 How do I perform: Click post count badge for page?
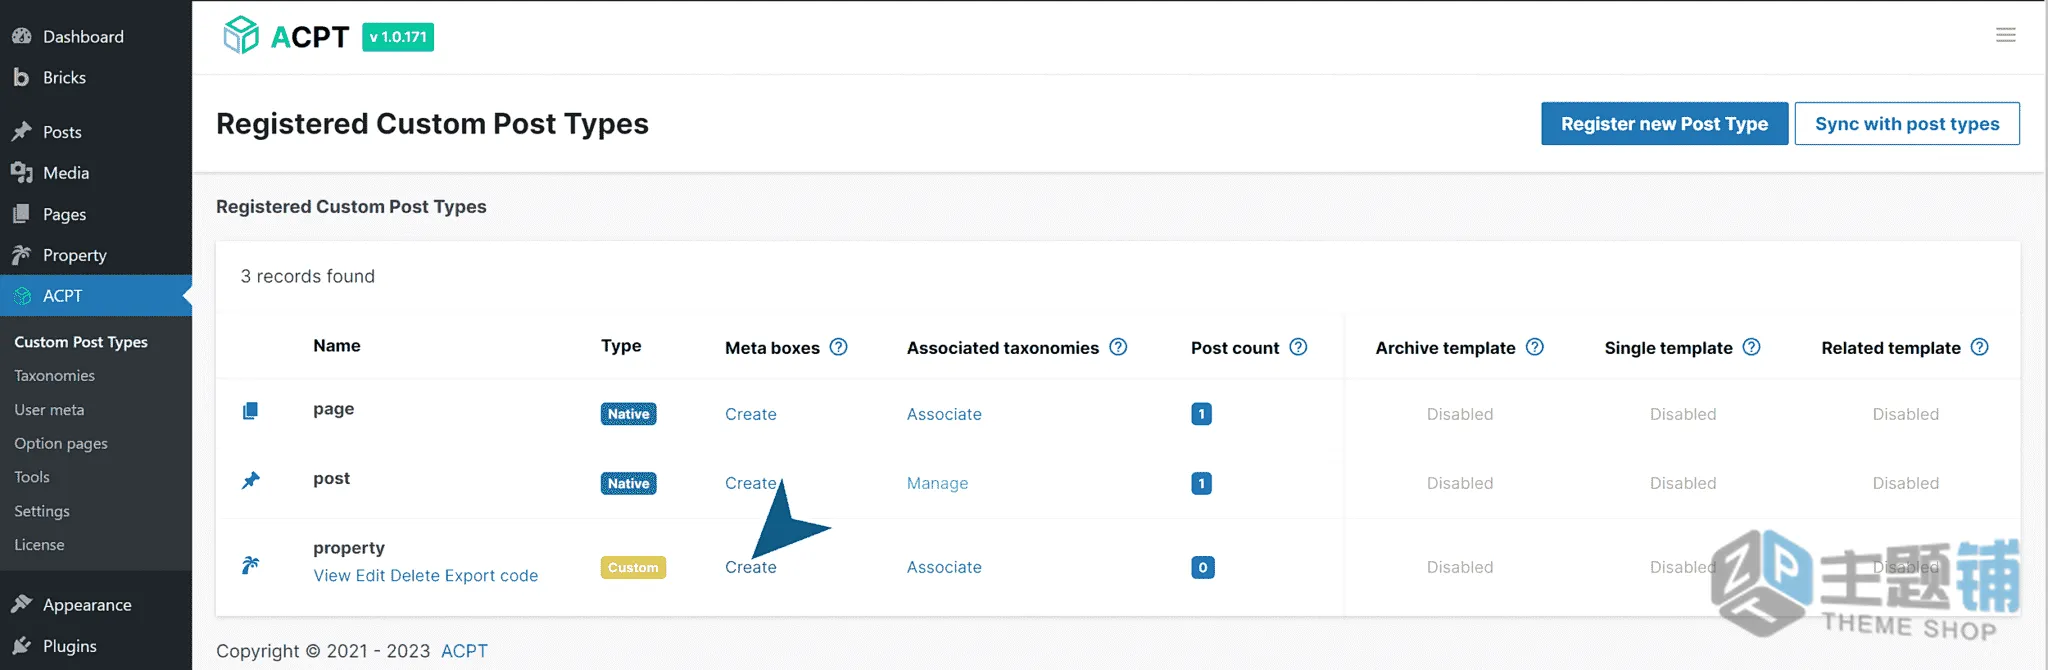click(1201, 414)
